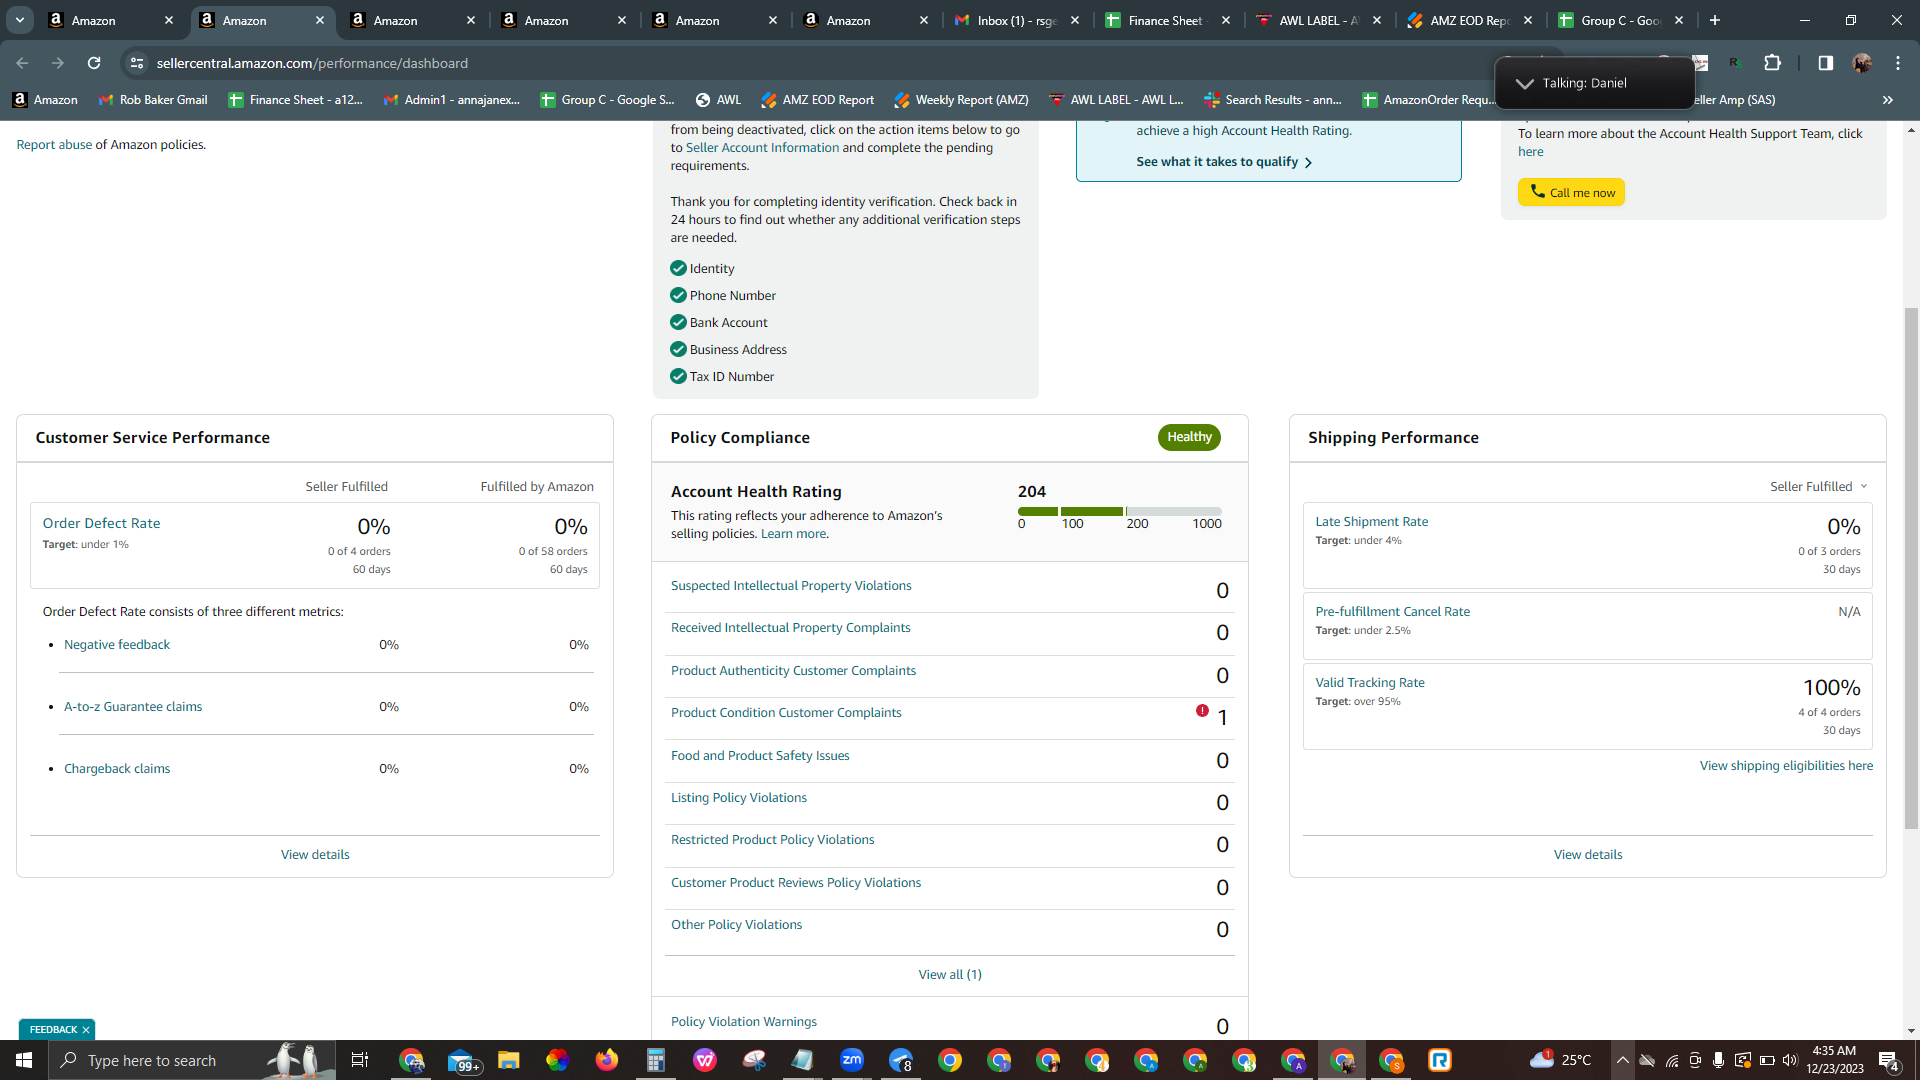Open a new browser tab
This screenshot has height=1080, width=1920.
[1715, 20]
